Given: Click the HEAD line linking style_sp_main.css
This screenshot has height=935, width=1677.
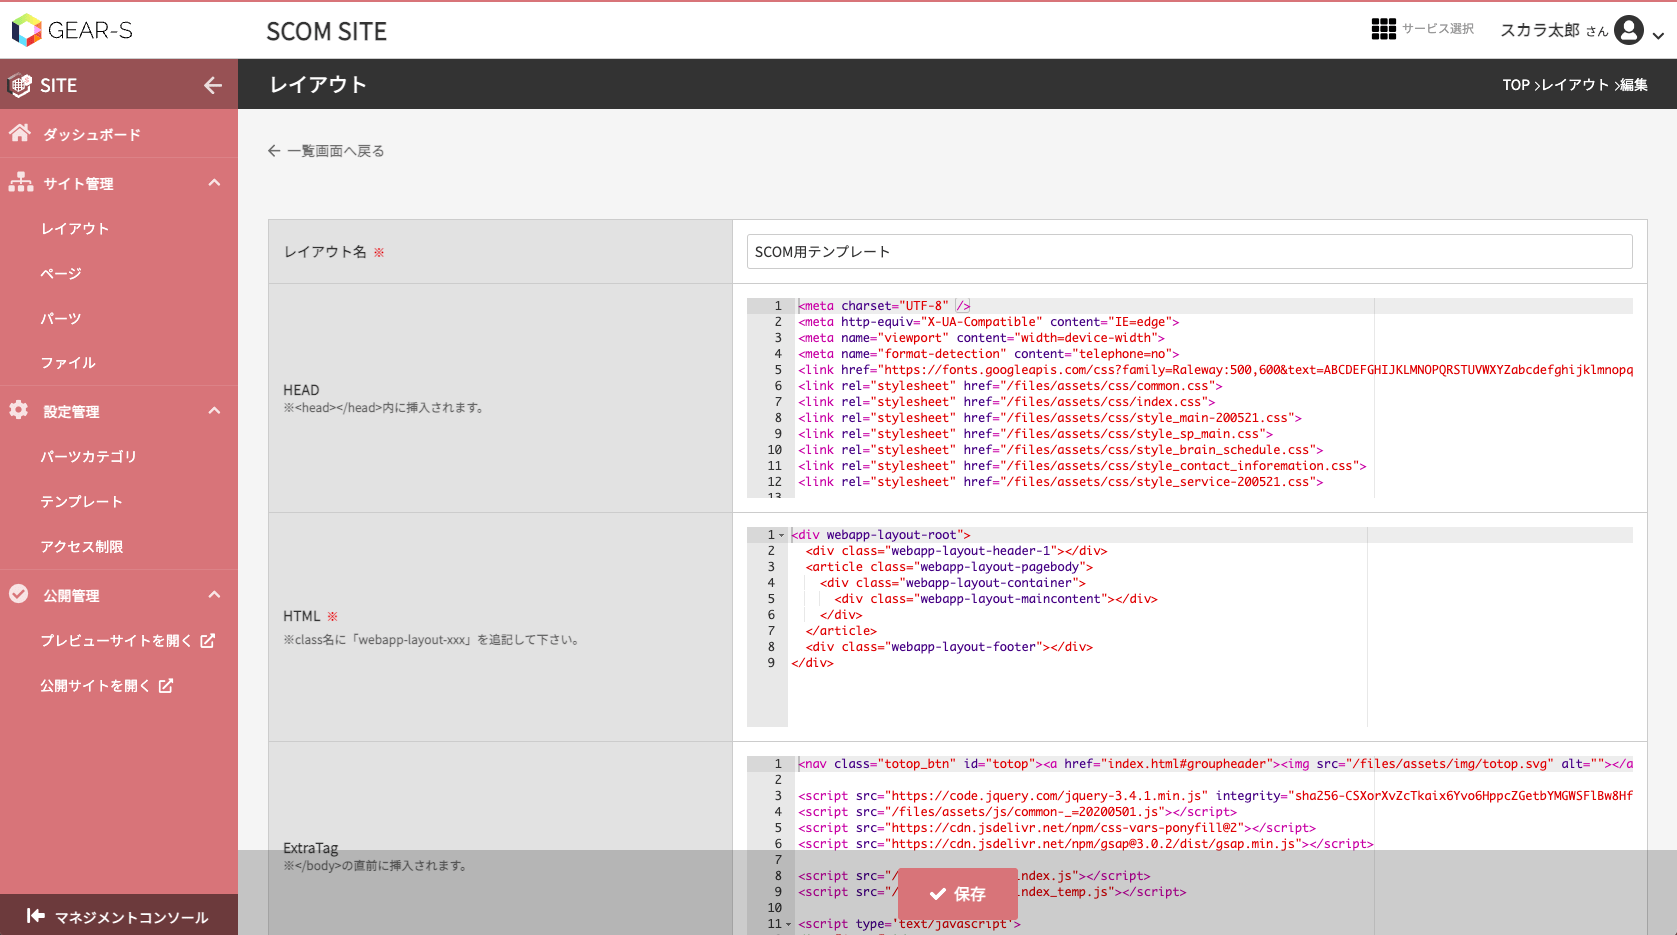Looking at the screenshot, I should (1035, 434).
